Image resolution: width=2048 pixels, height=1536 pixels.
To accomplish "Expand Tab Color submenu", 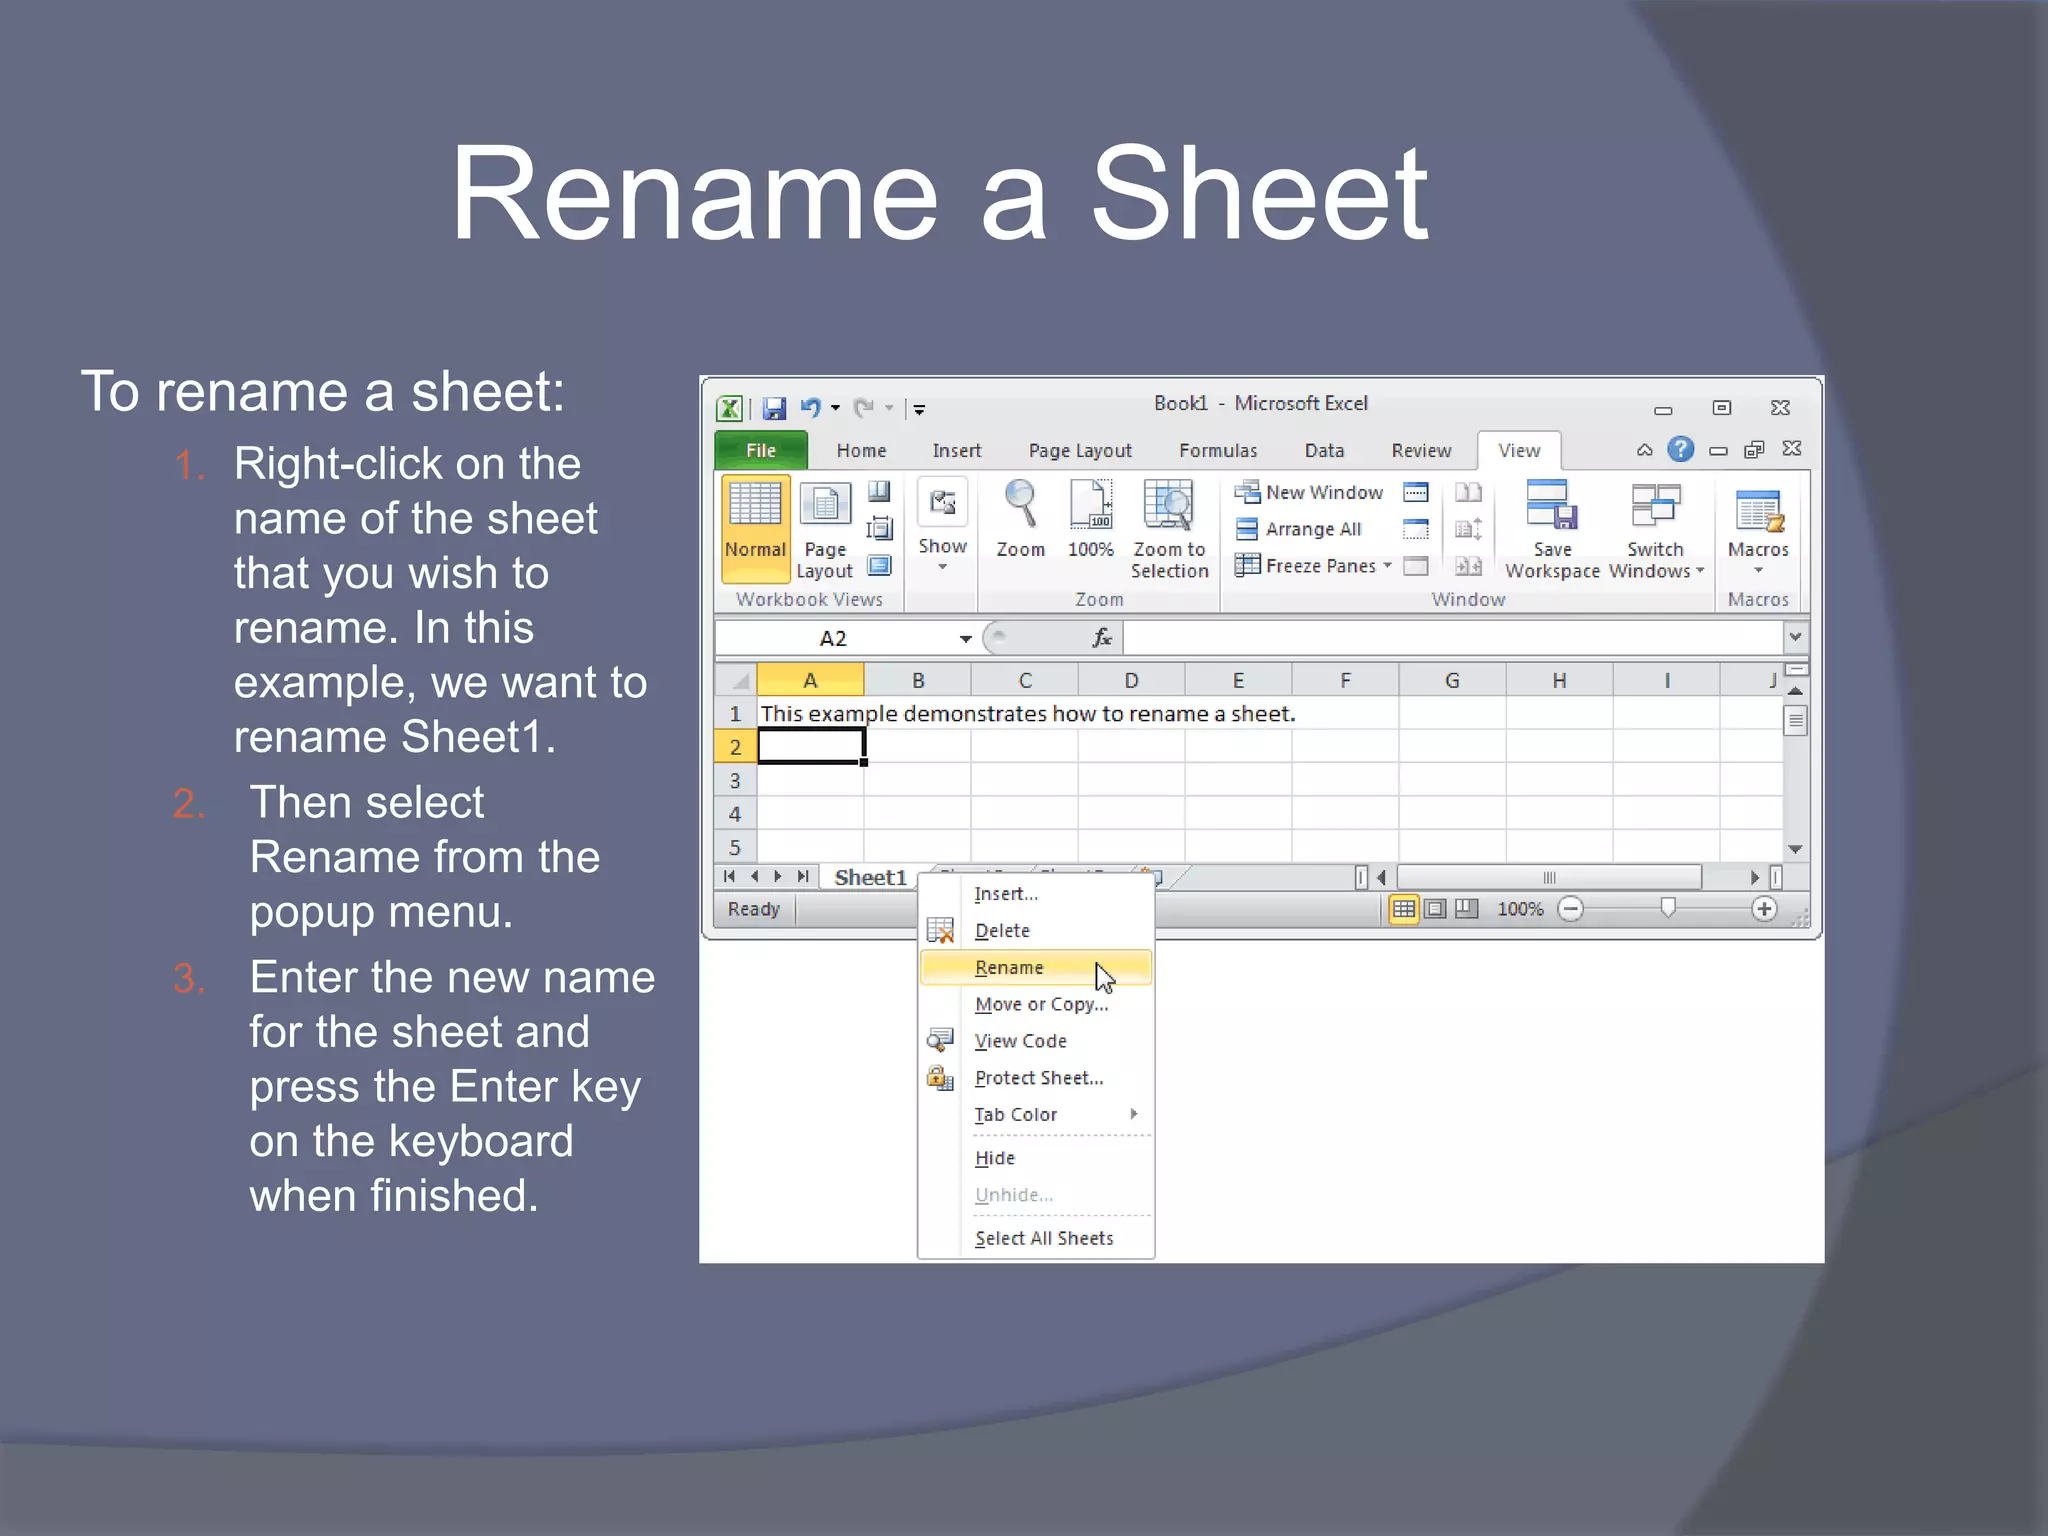I will pos(1036,1114).
